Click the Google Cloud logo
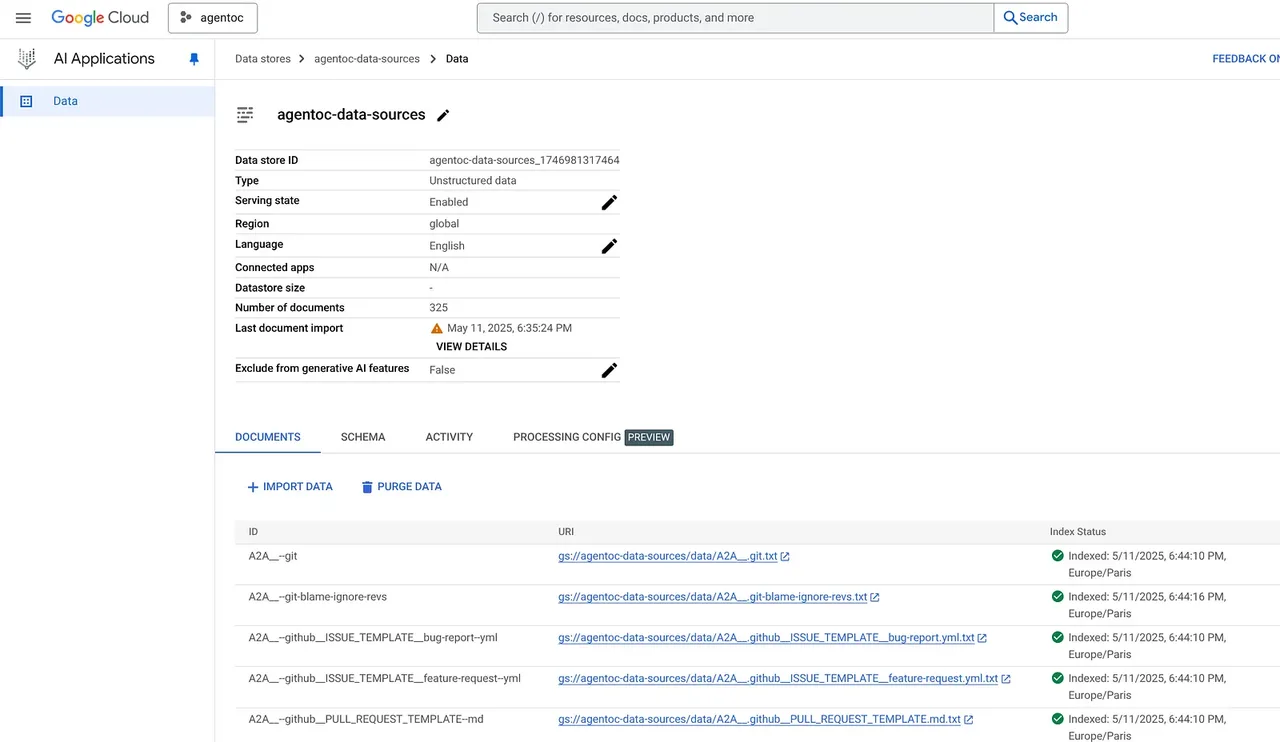This screenshot has width=1280, height=742. pyautogui.click(x=100, y=18)
